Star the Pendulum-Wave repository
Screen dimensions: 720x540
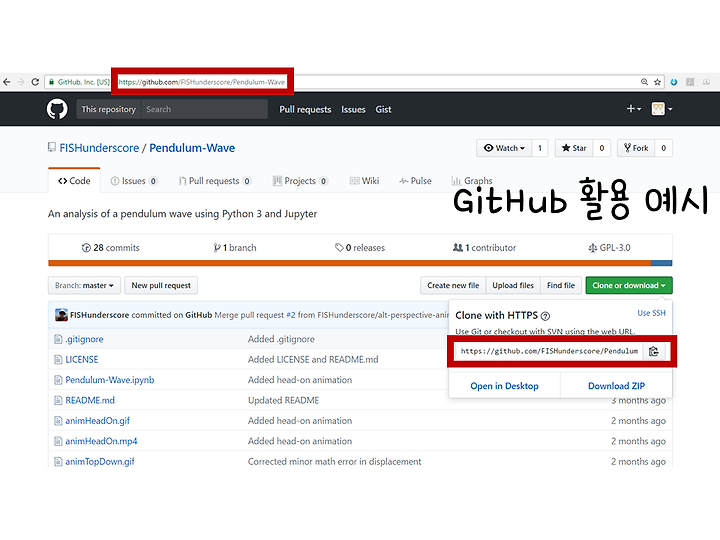[x=574, y=148]
